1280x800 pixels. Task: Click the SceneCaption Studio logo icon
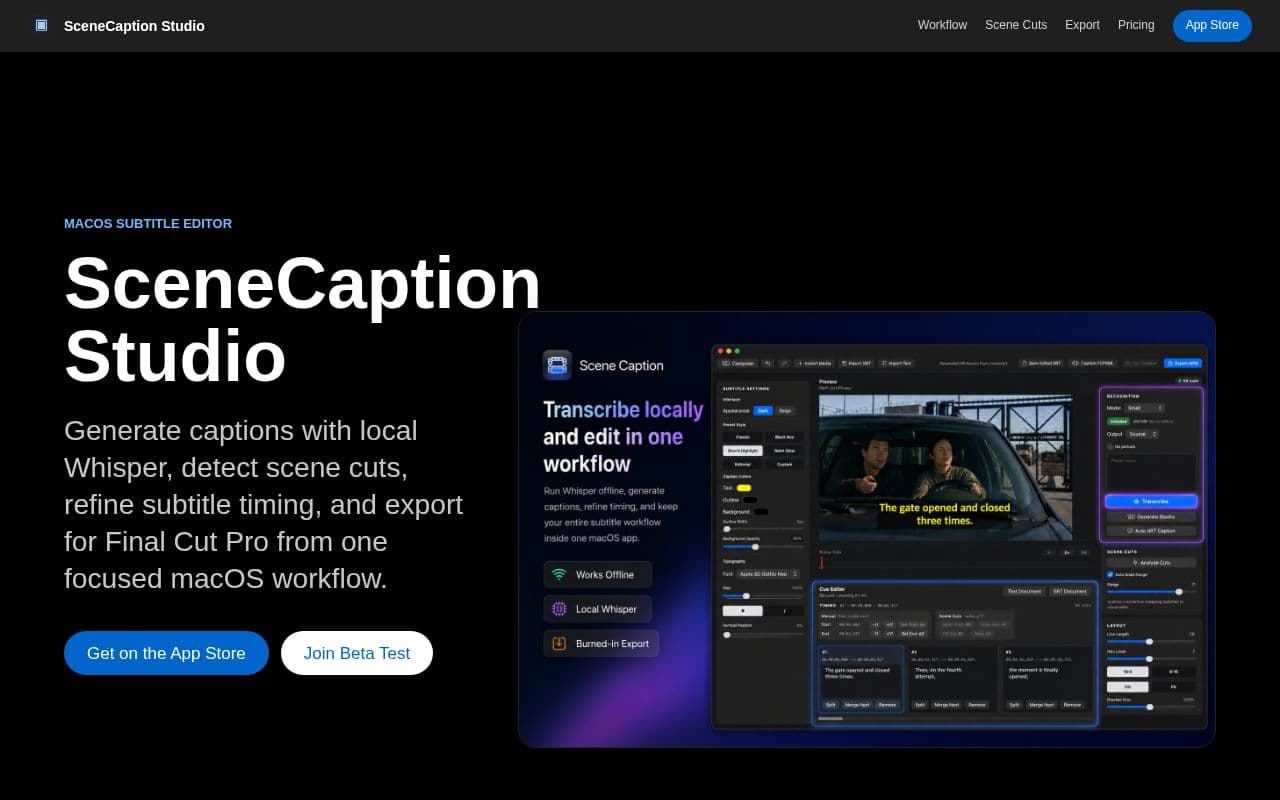[41, 25]
